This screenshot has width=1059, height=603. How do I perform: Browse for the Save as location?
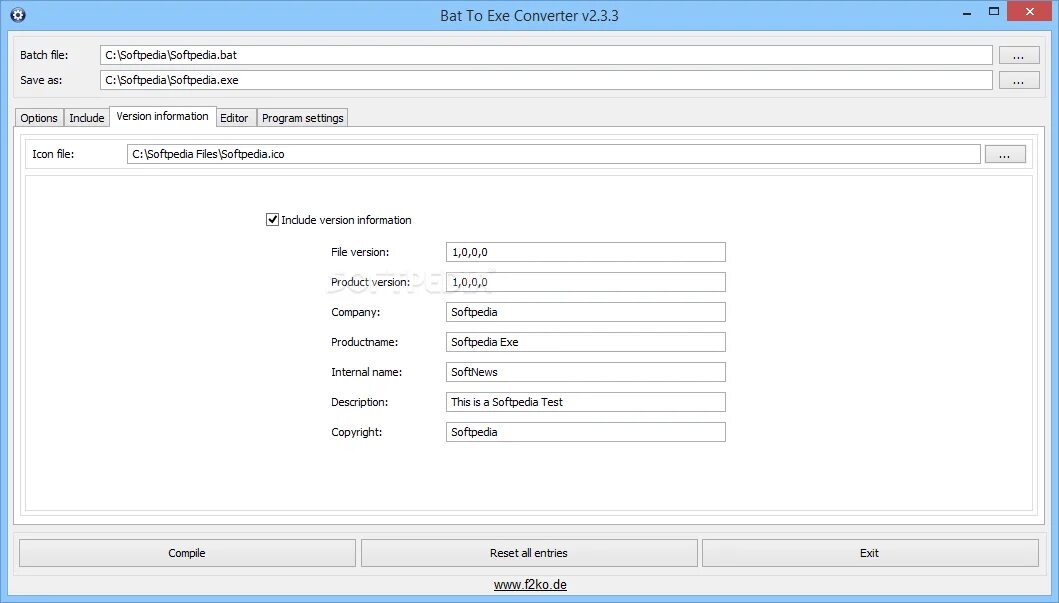pos(1018,80)
